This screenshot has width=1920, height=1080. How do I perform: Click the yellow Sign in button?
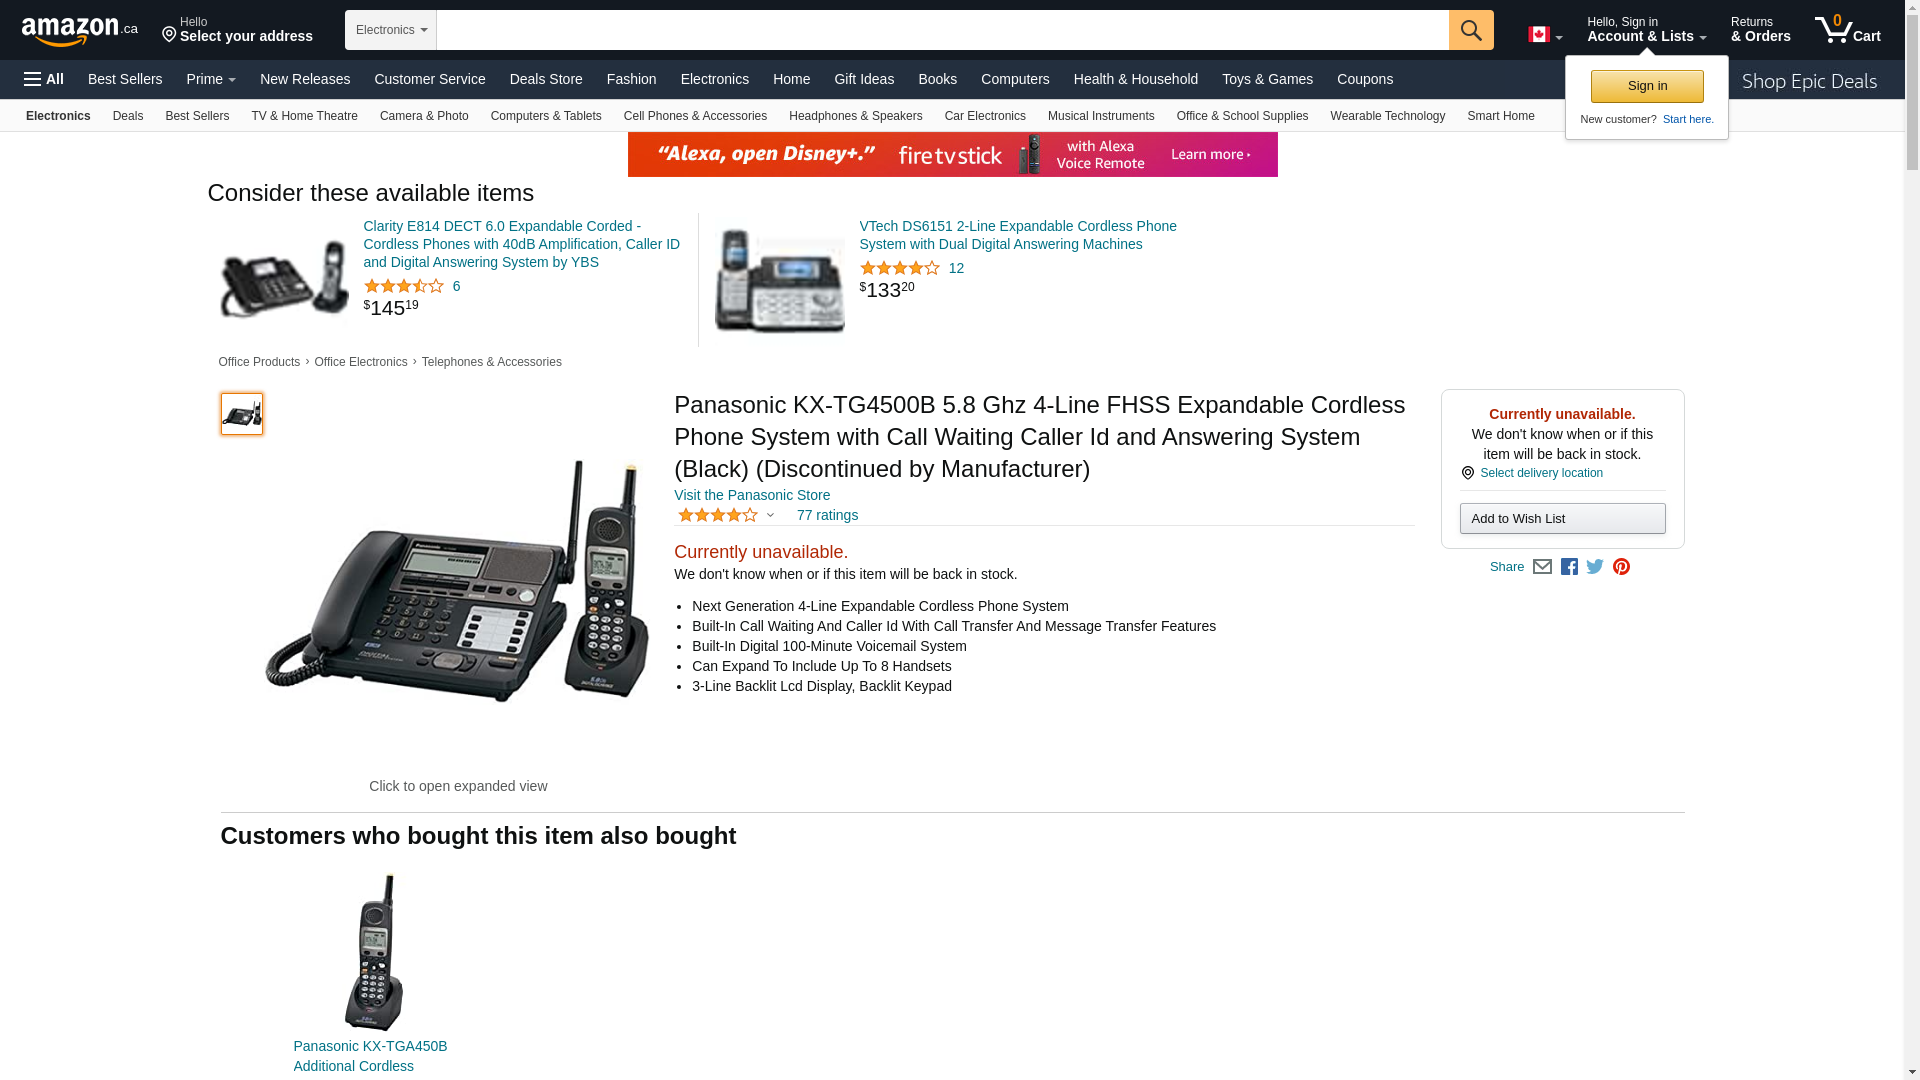tap(1647, 86)
